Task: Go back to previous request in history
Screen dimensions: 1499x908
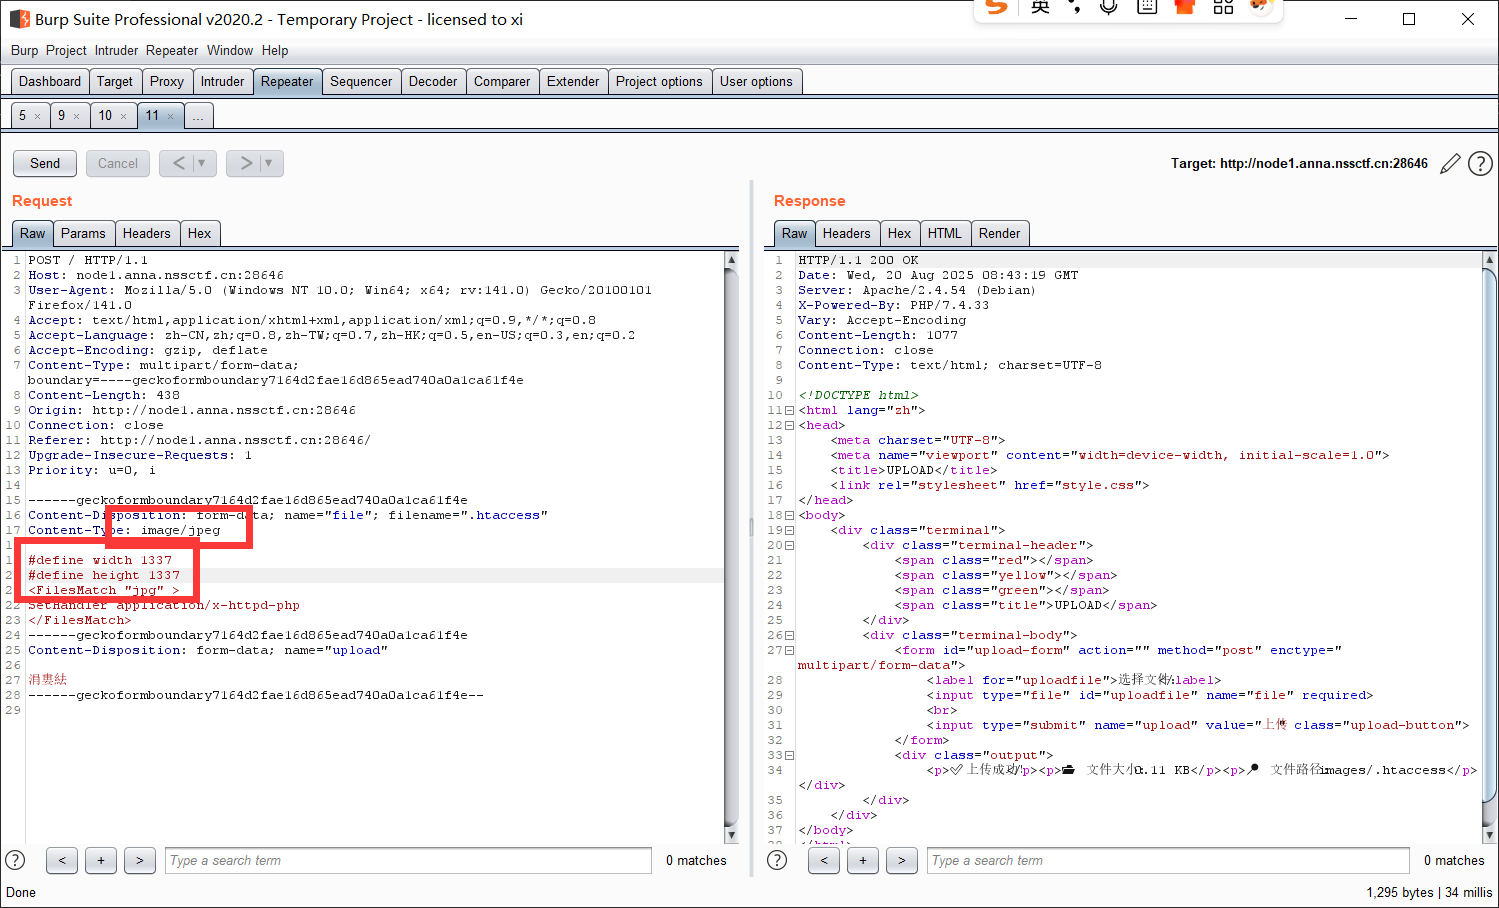Action: [178, 163]
